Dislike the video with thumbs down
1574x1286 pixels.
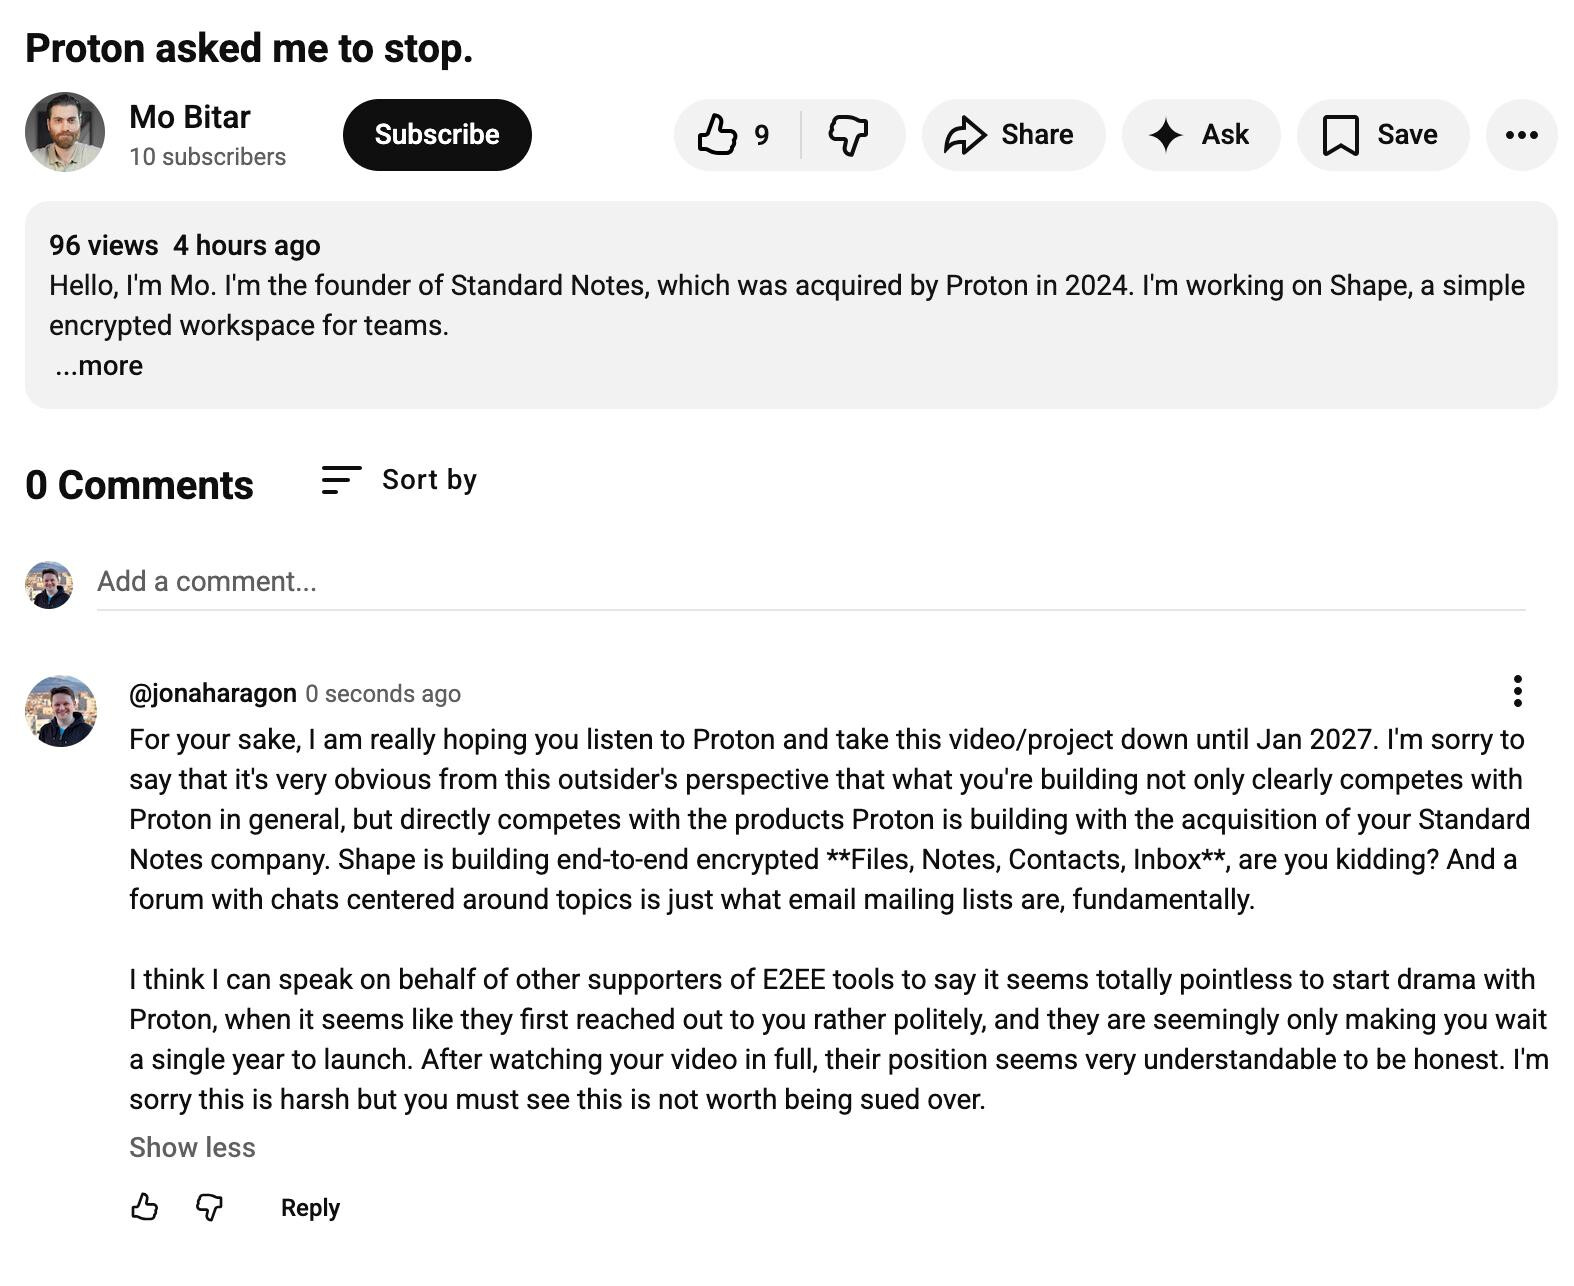[849, 135]
